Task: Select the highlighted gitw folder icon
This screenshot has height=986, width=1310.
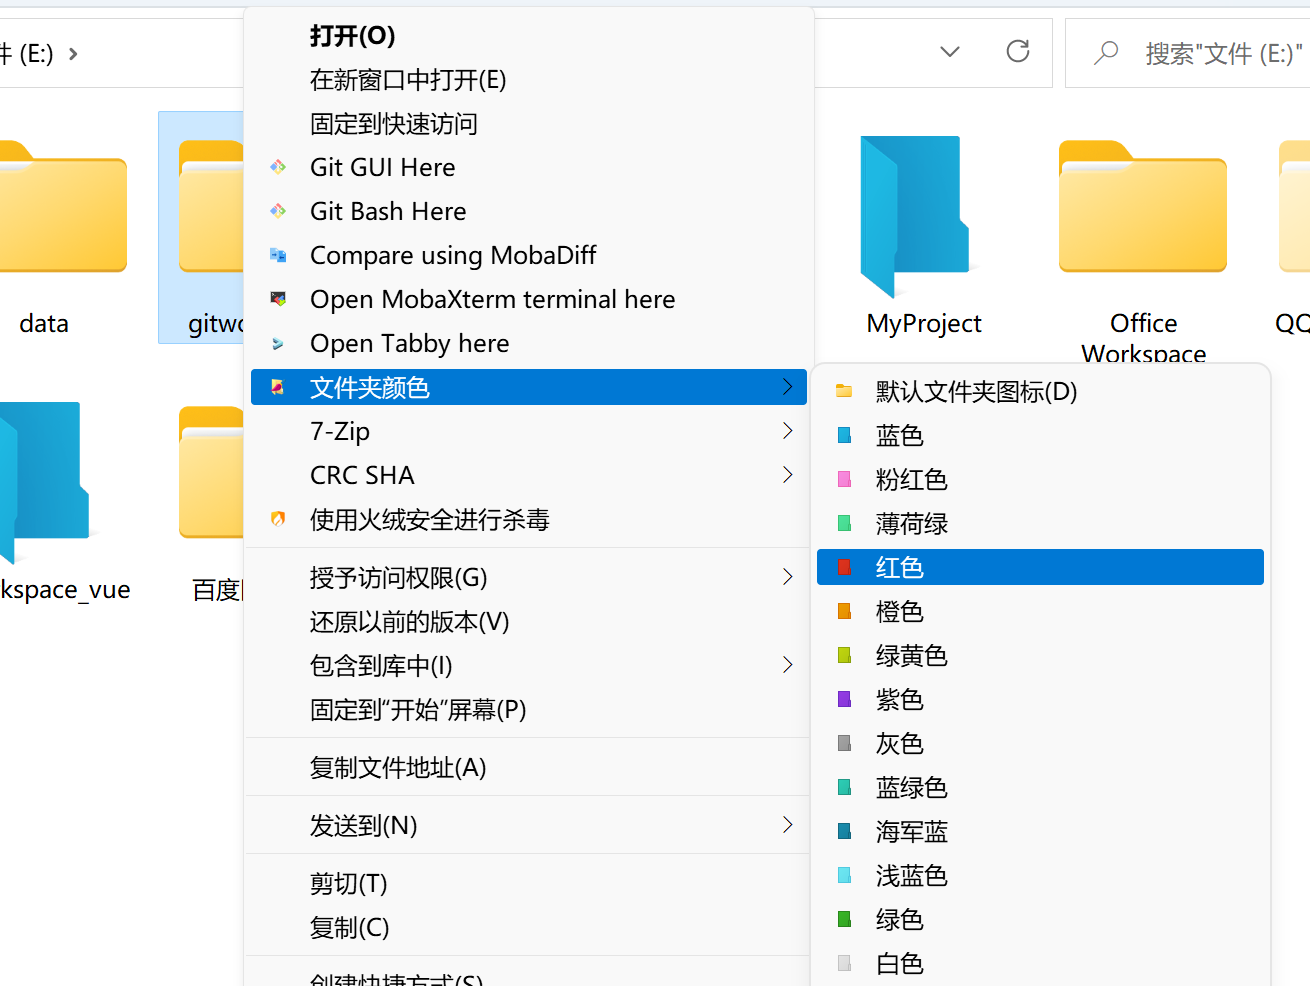Action: click(212, 207)
